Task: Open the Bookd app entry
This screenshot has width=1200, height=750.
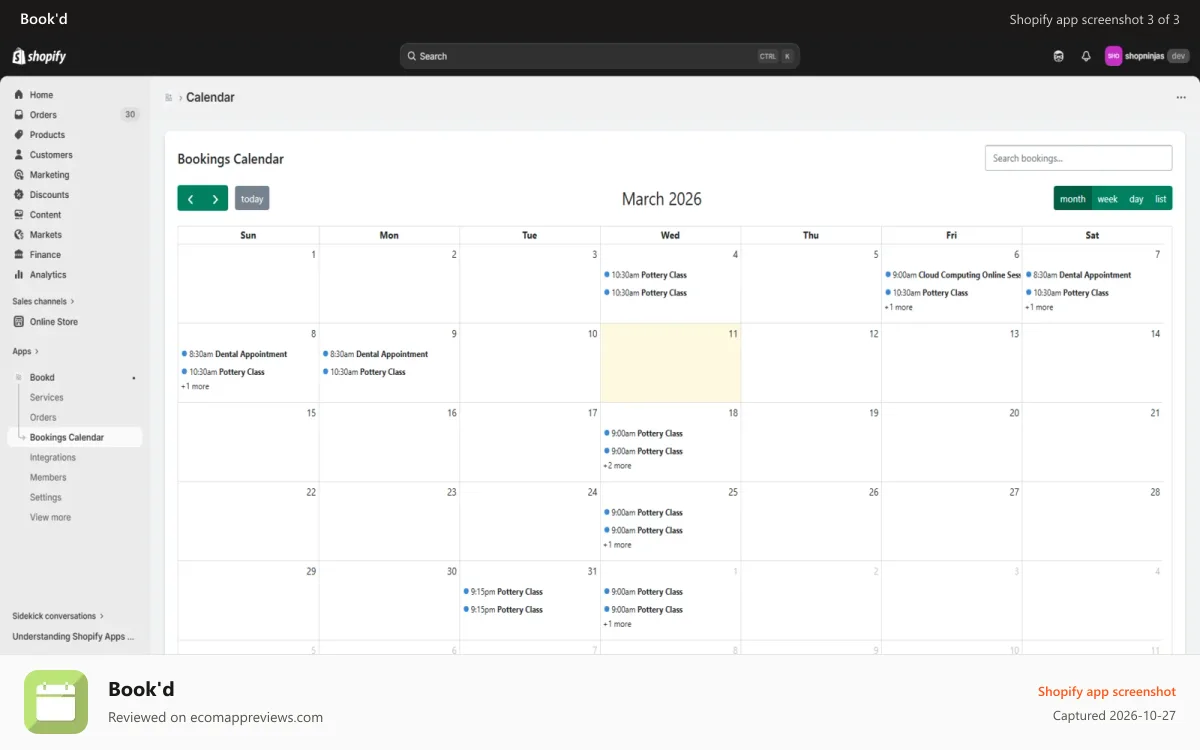Action: pos(42,378)
